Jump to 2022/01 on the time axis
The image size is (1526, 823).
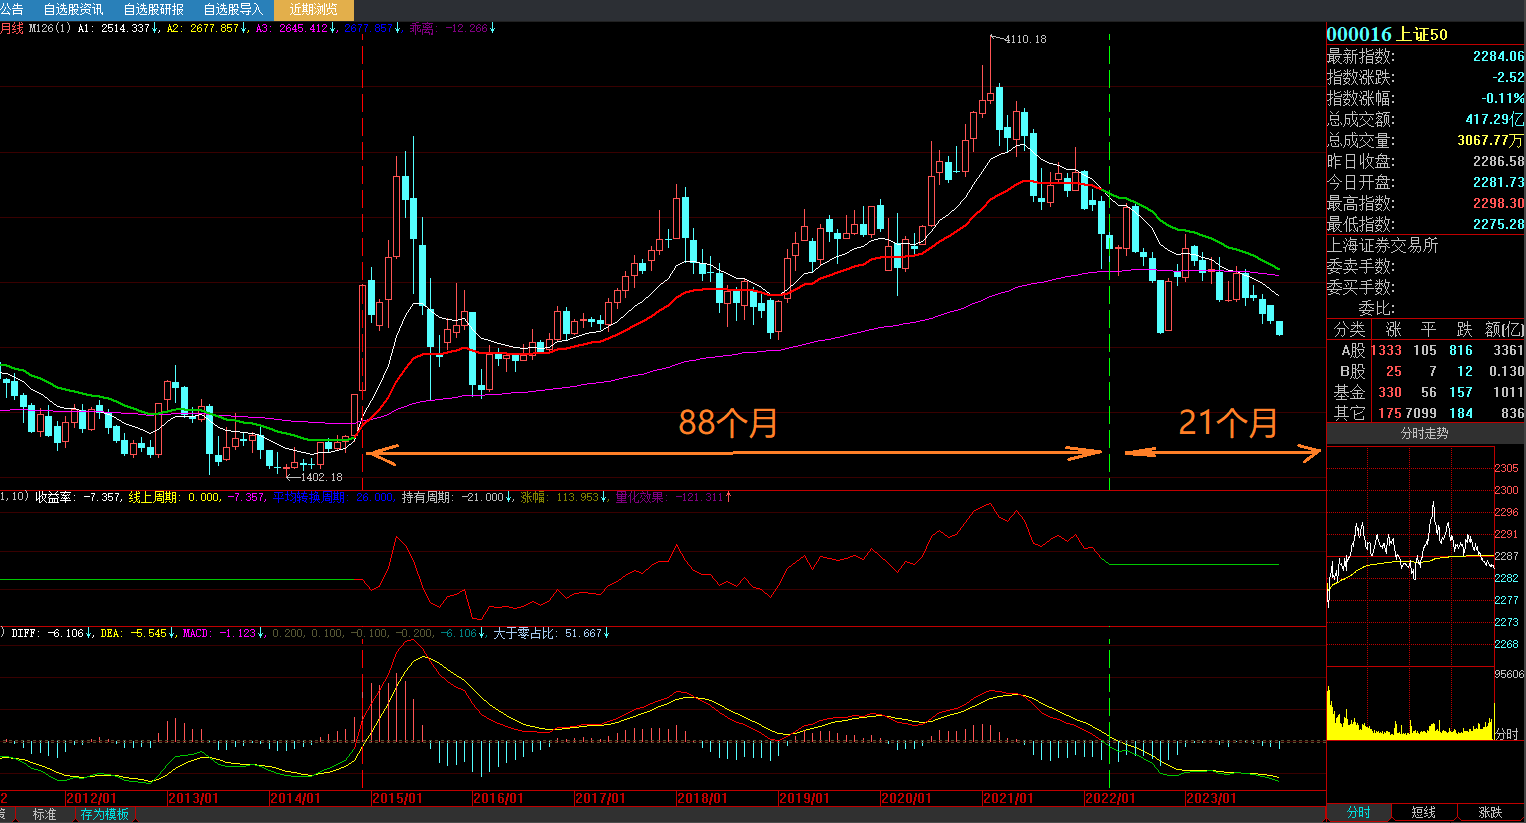[1110, 798]
